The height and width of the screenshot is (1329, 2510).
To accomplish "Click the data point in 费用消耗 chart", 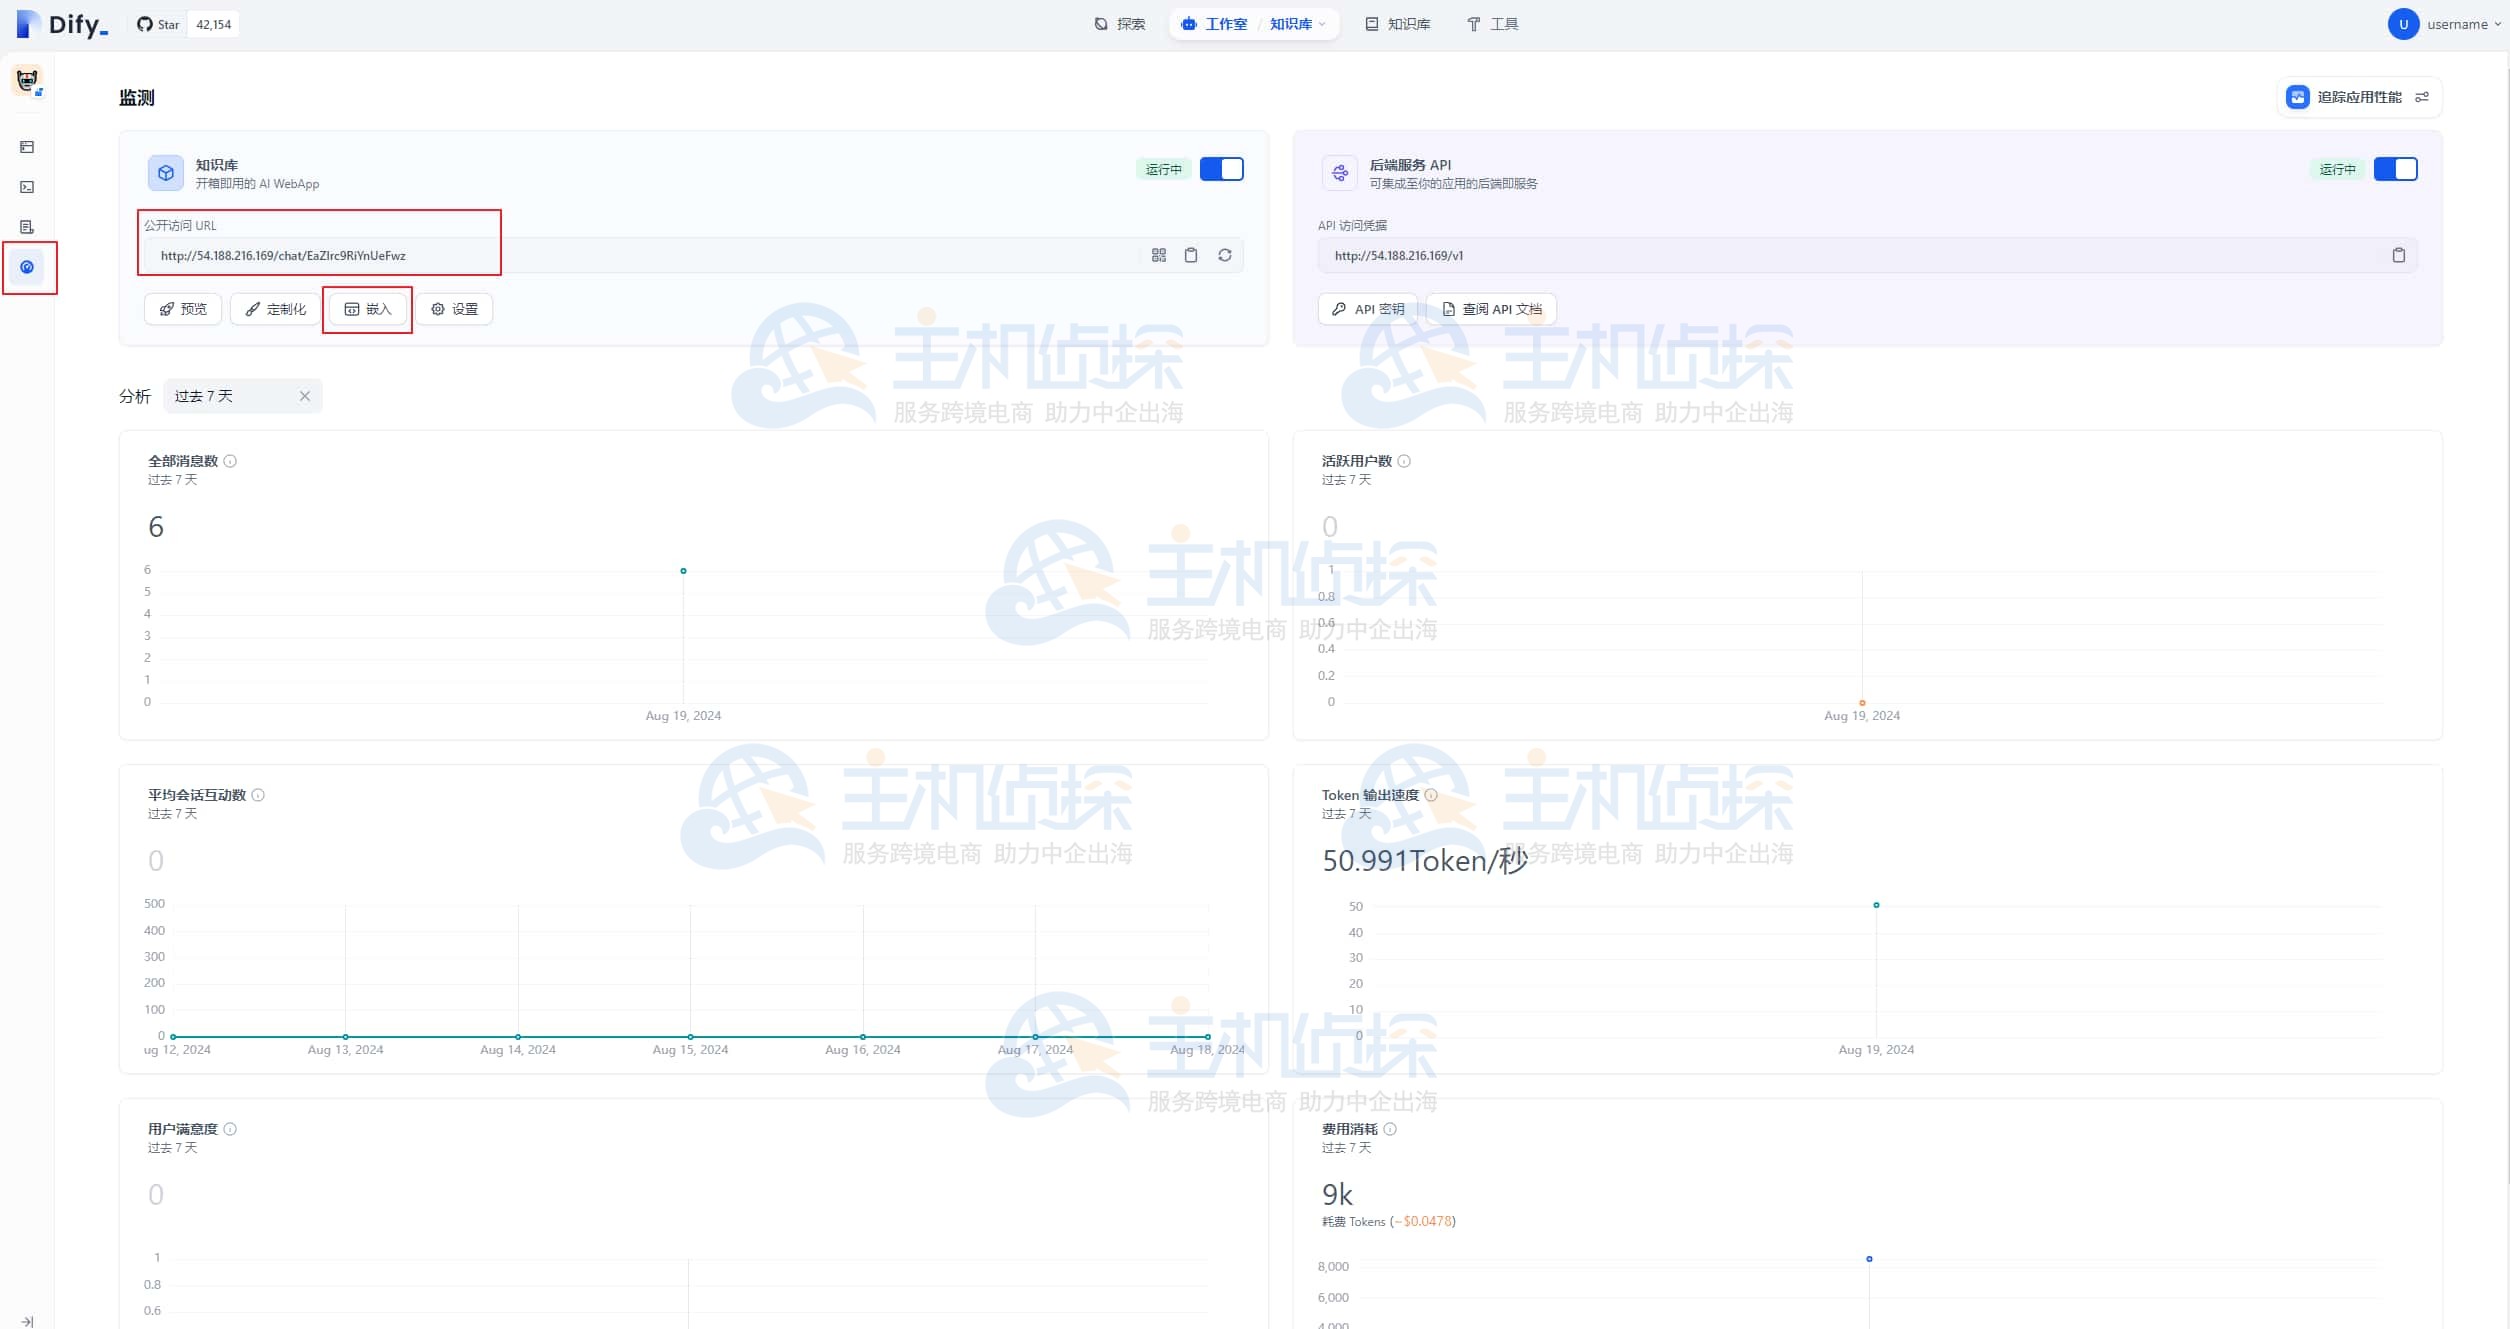I will click(x=1869, y=1259).
